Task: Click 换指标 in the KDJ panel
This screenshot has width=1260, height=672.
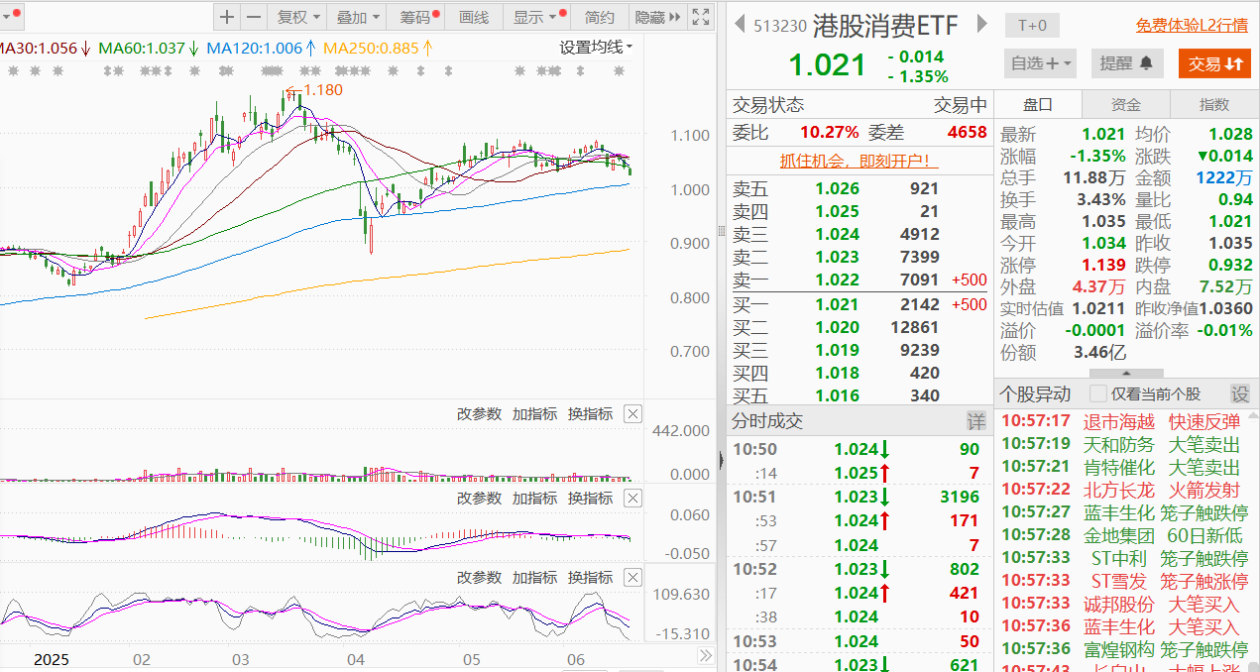Action: point(590,578)
